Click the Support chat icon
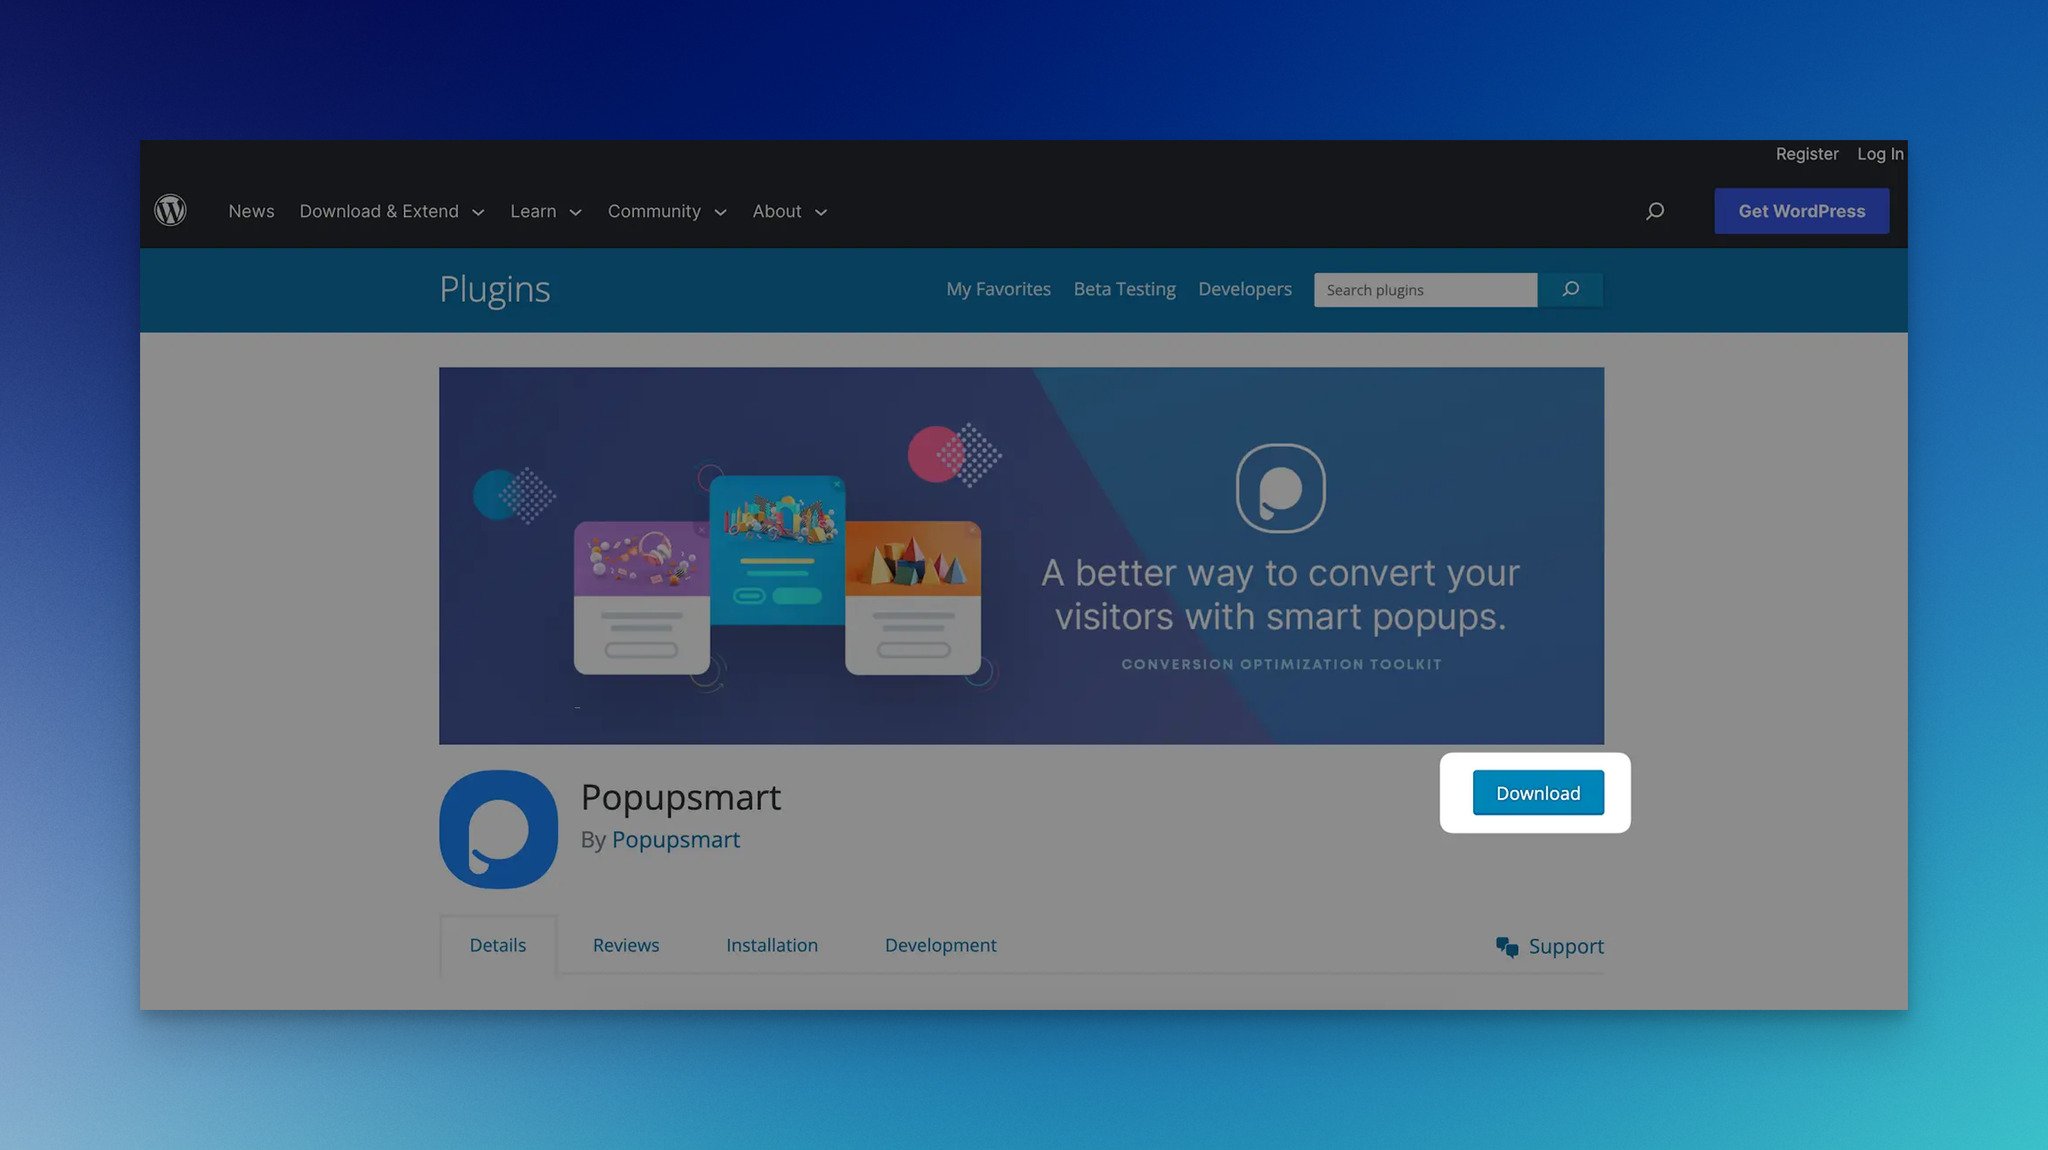The height and width of the screenshot is (1150, 2048). point(1506,945)
